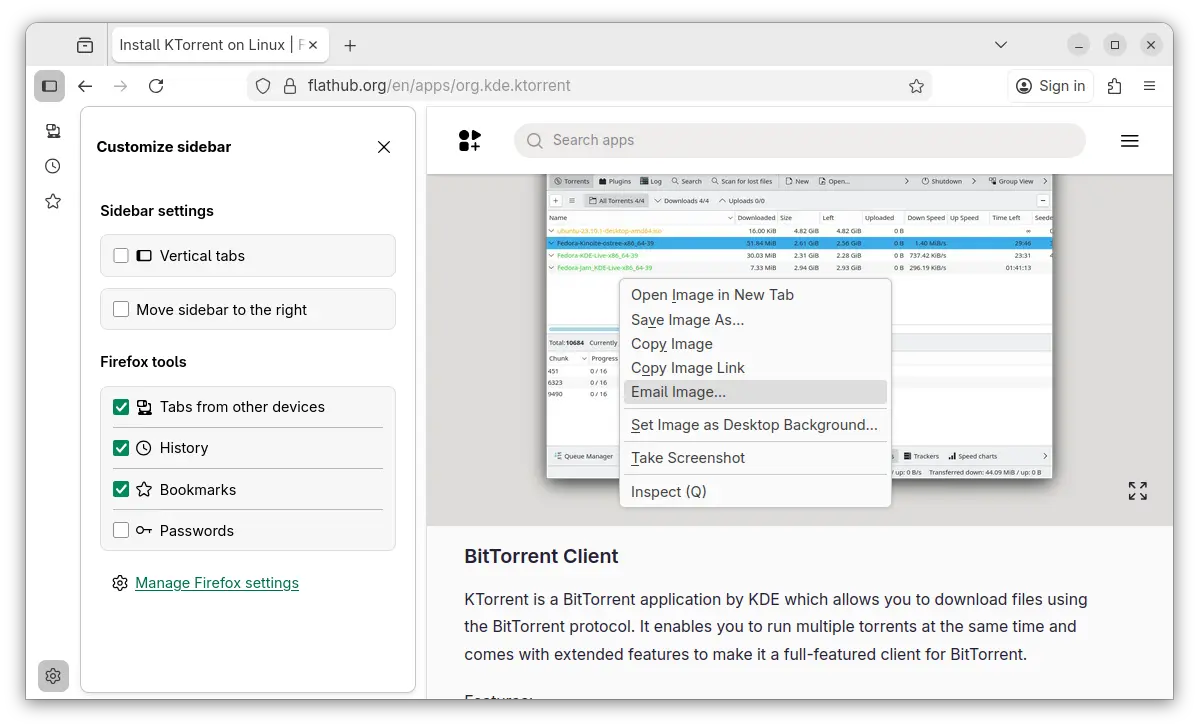Select Save Image As menu entry
This screenshot has height=728, width=1199.
687,320
